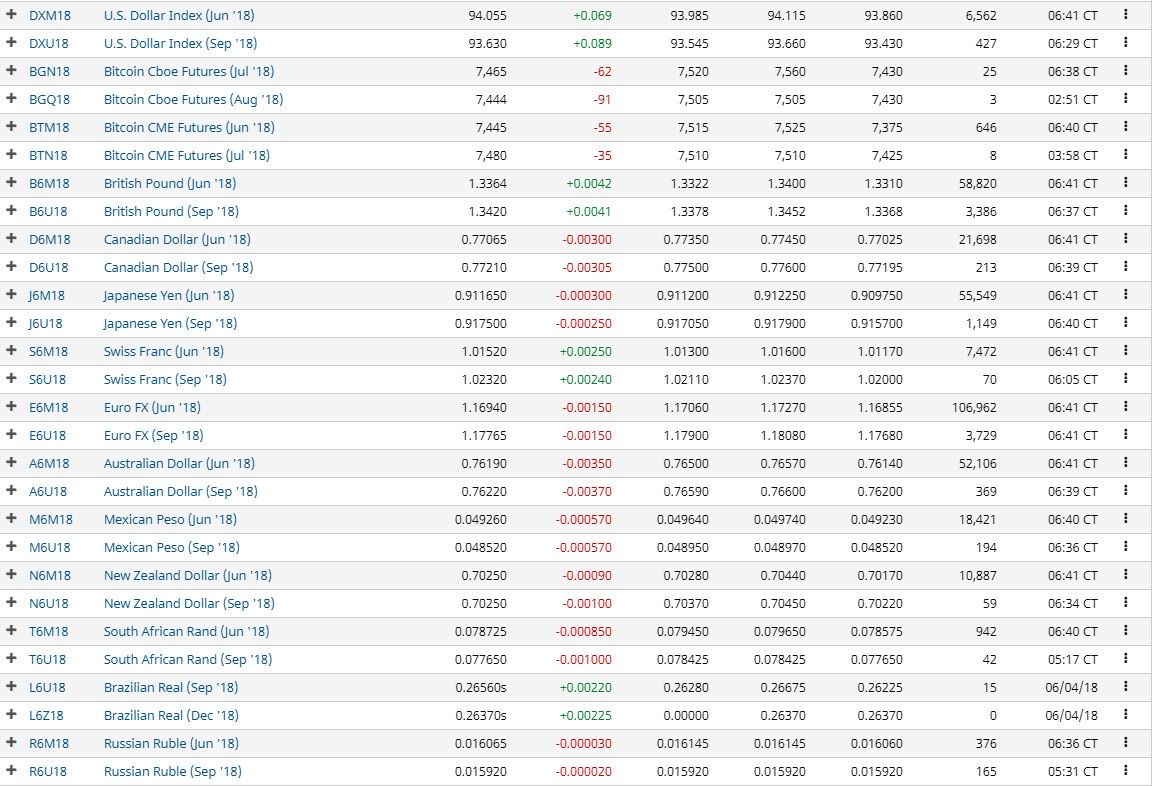Open the three-dot menu for T6M18 row
The width and height of the screenshot is (1157, 786).
coord(1125,631)
